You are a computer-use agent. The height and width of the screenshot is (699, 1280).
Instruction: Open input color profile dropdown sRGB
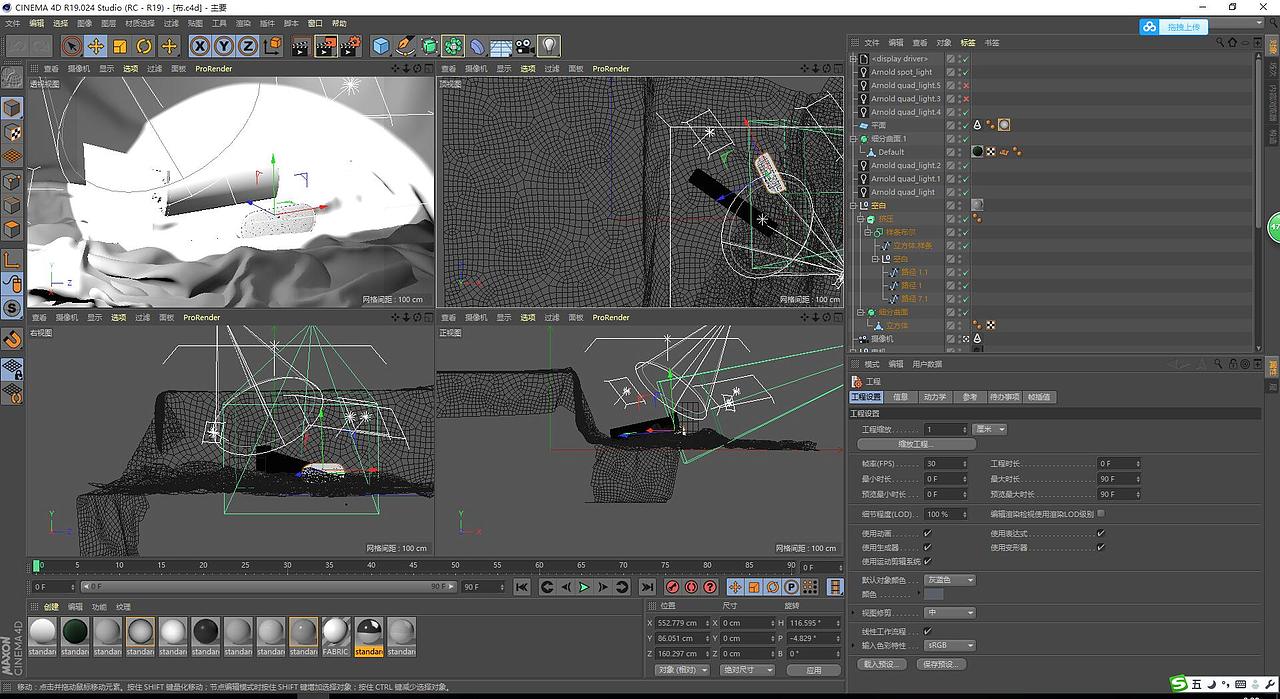949,646
